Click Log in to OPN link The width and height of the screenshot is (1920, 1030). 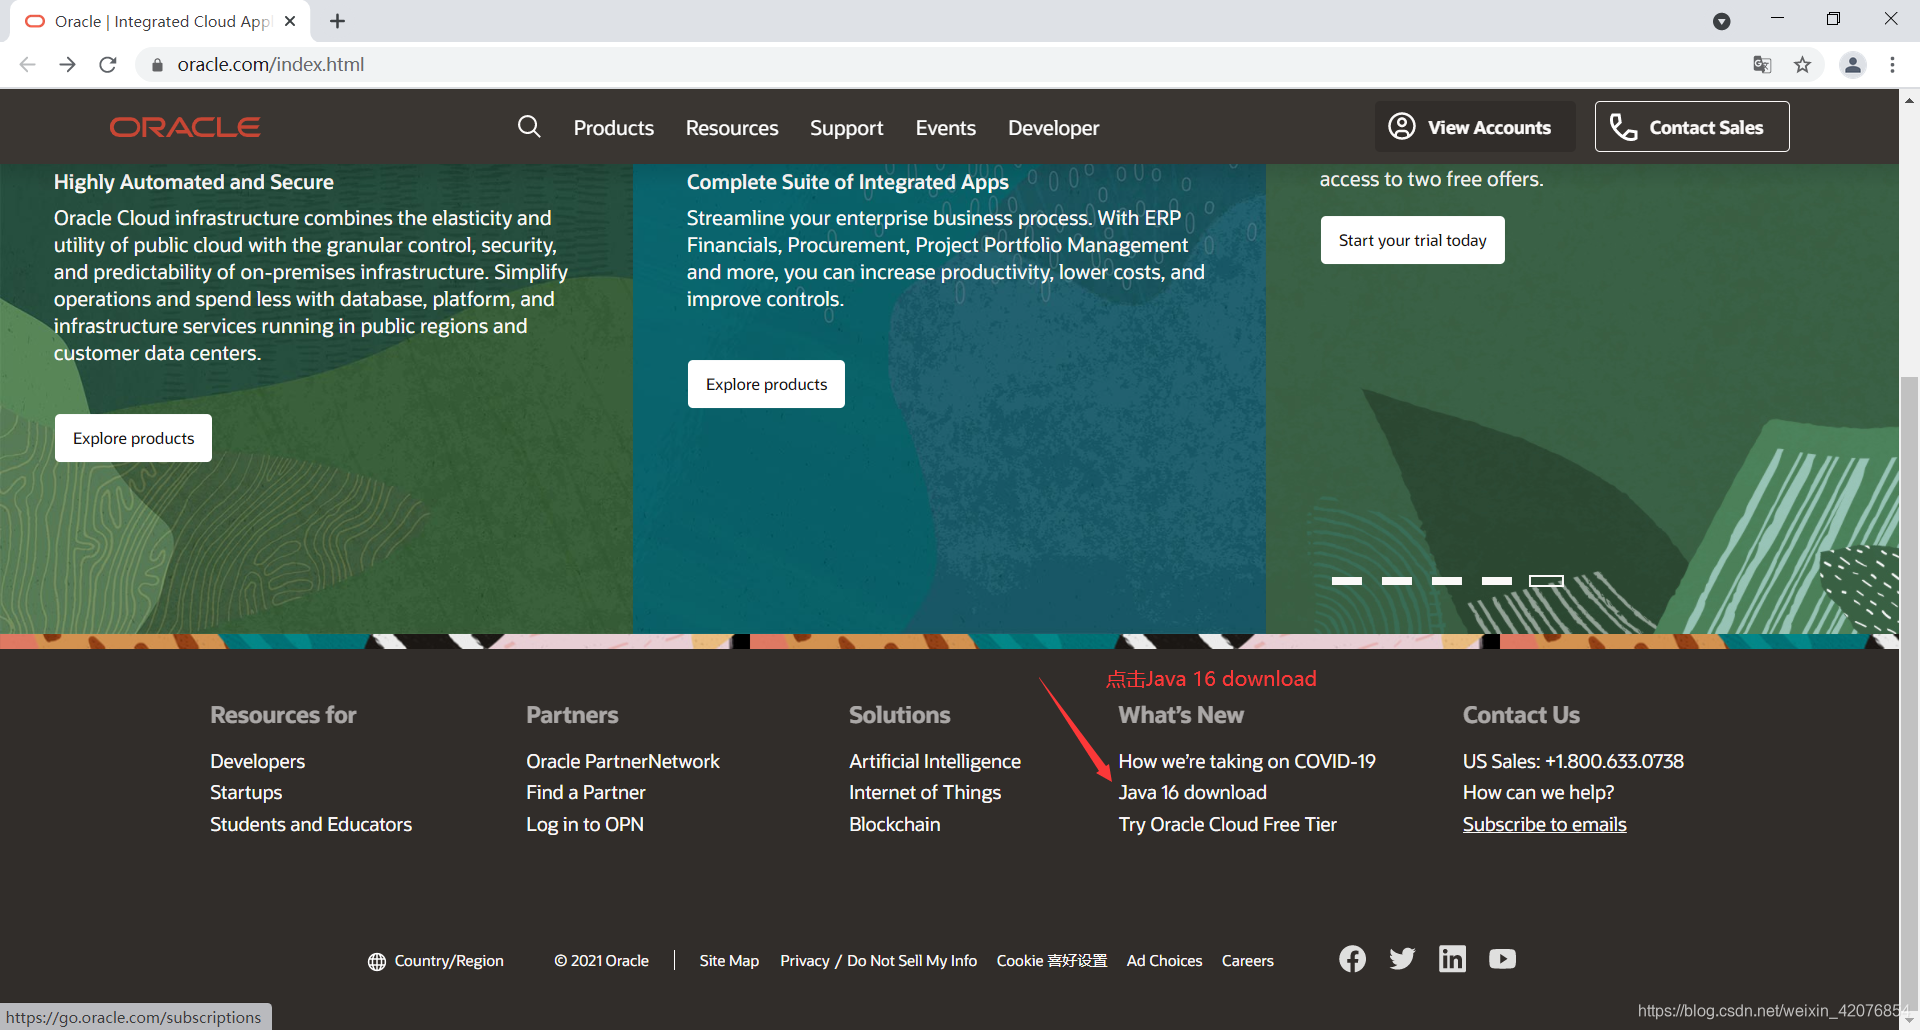(x=585, y=825)
